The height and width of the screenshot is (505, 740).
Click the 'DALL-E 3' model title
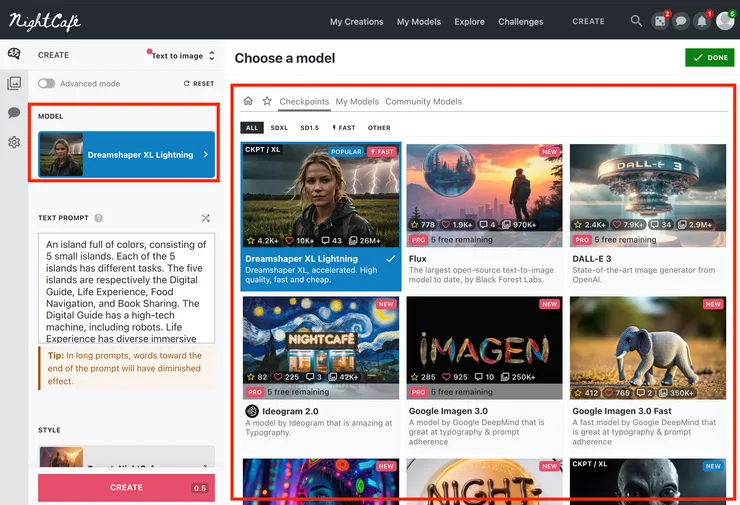click(x=591, y=259)
